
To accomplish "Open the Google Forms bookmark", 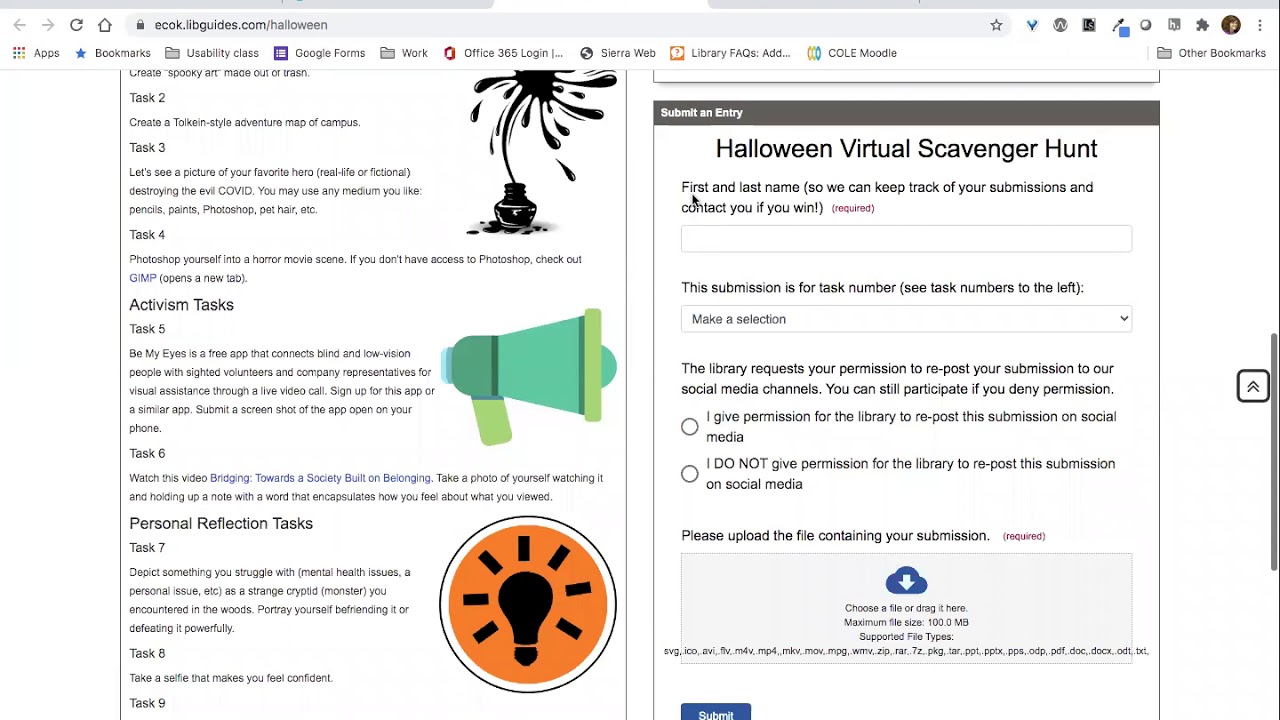I will coord(320,53).
